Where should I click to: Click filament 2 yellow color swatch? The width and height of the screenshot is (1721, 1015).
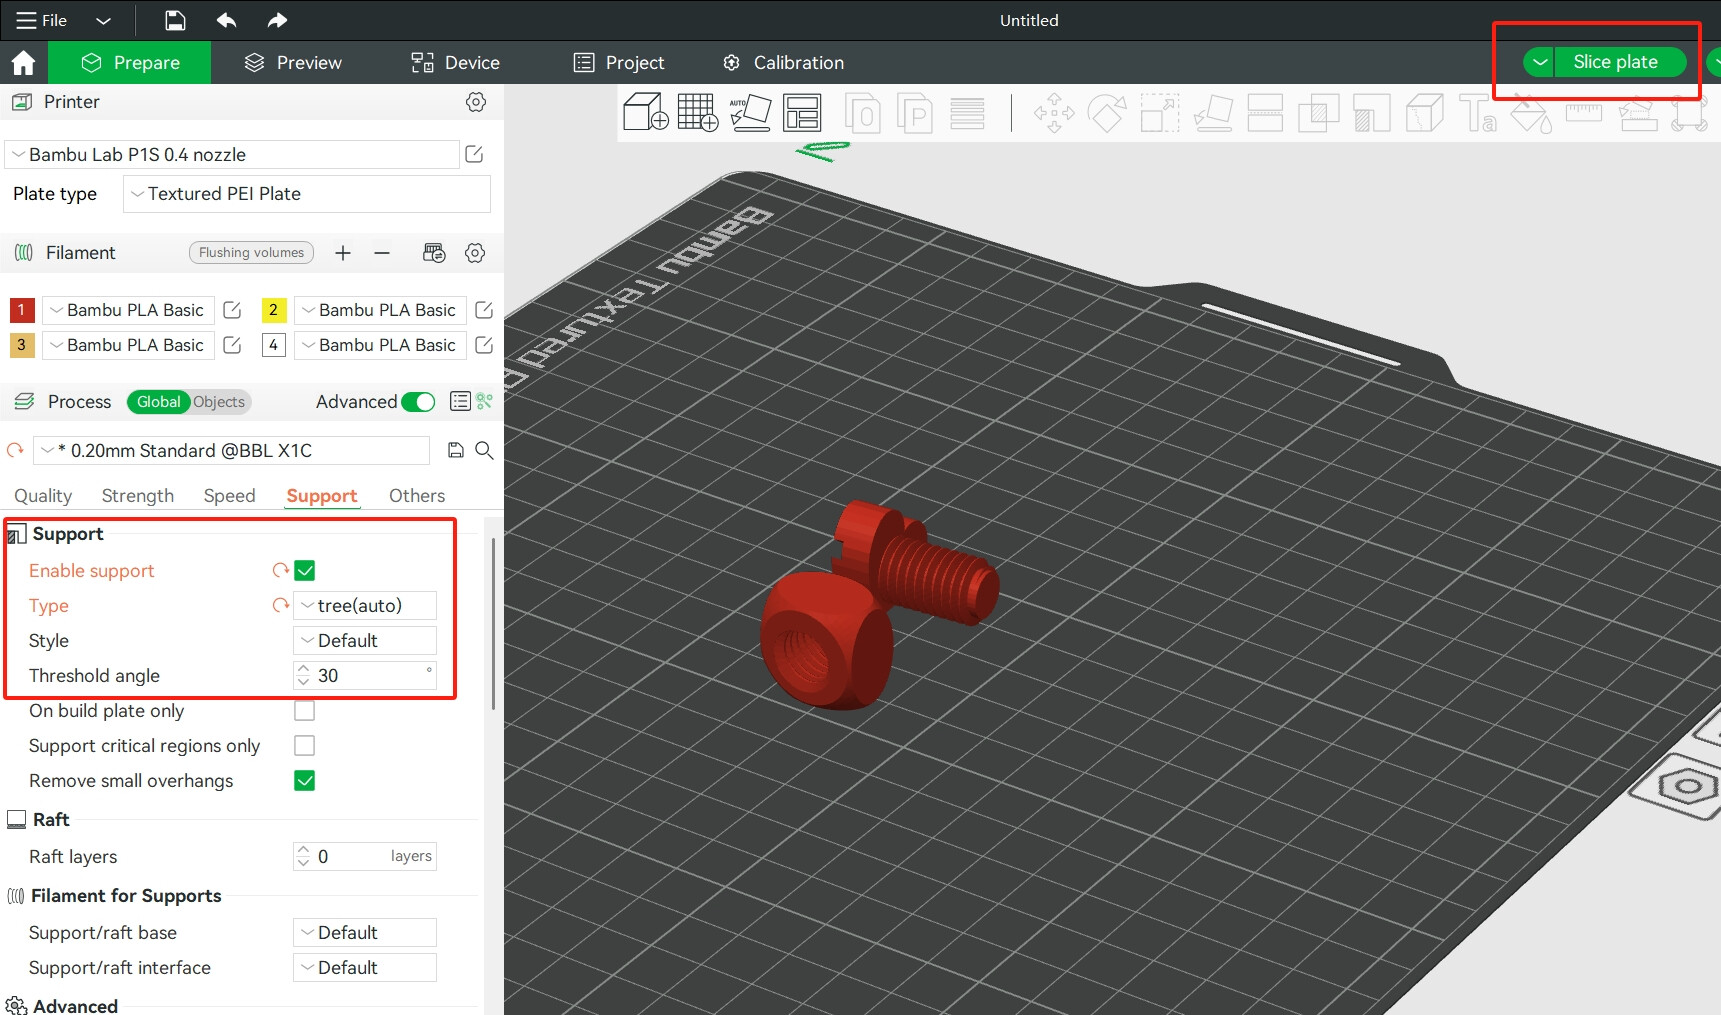[x=274, y=310]
